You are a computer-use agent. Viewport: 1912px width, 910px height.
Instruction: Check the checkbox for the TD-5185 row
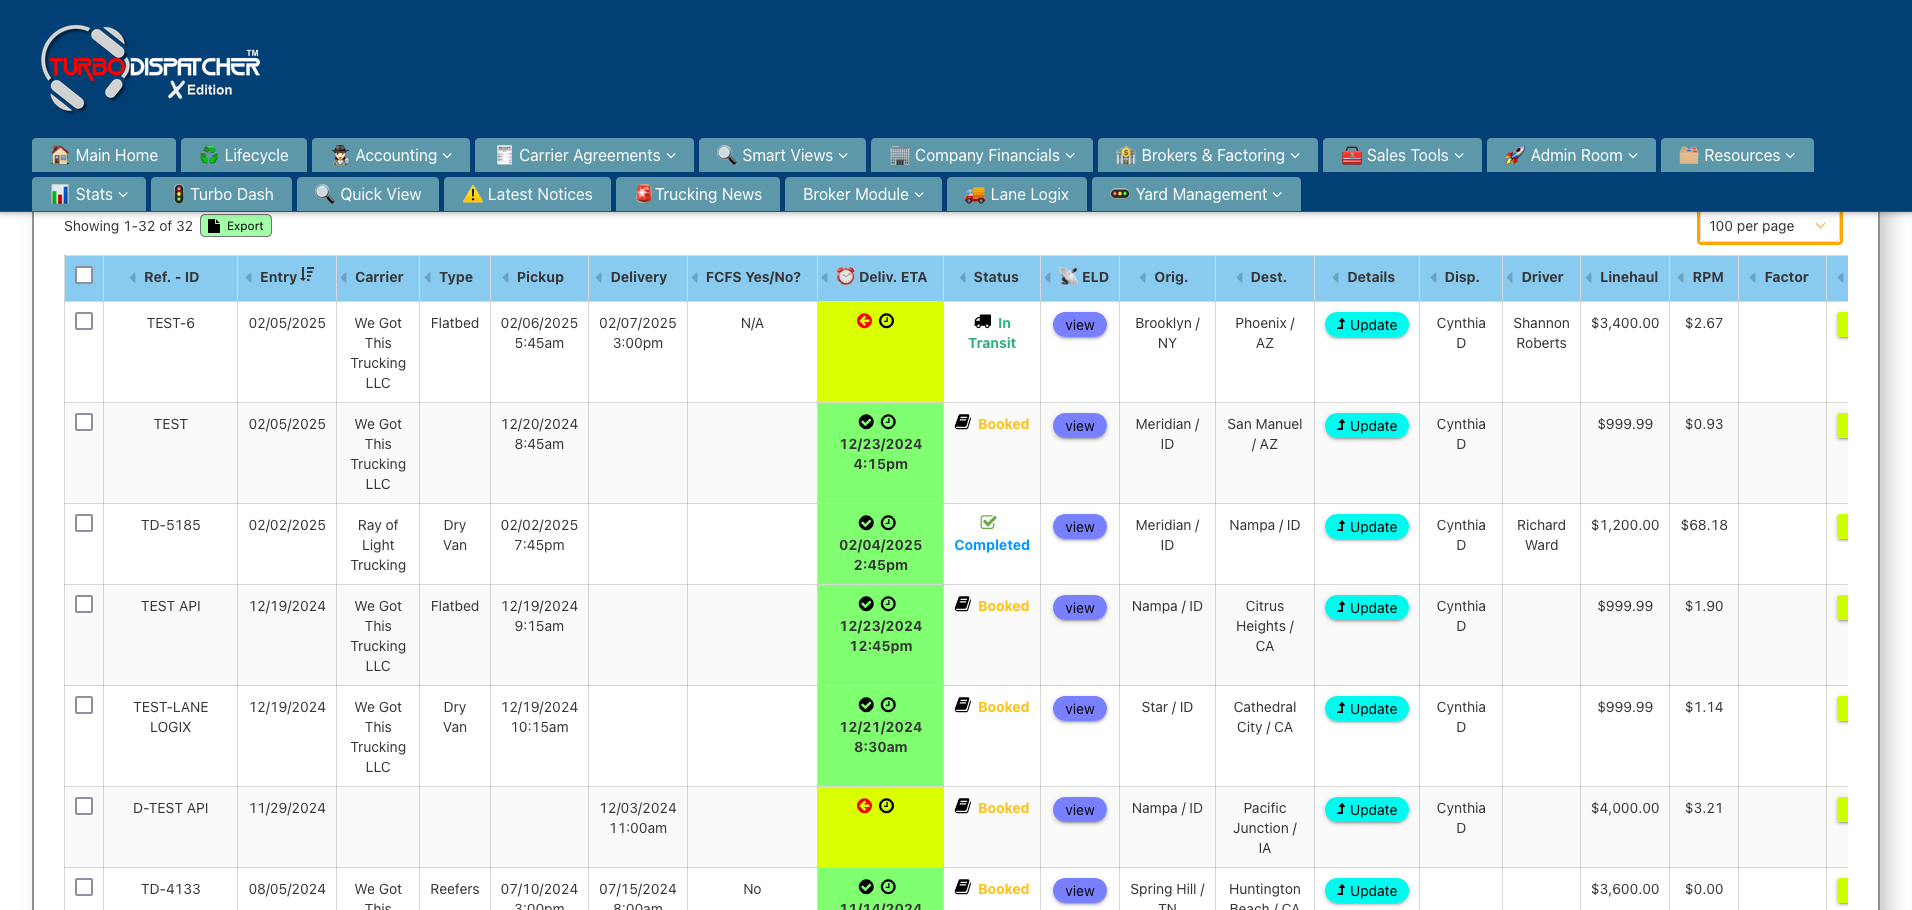84,523
